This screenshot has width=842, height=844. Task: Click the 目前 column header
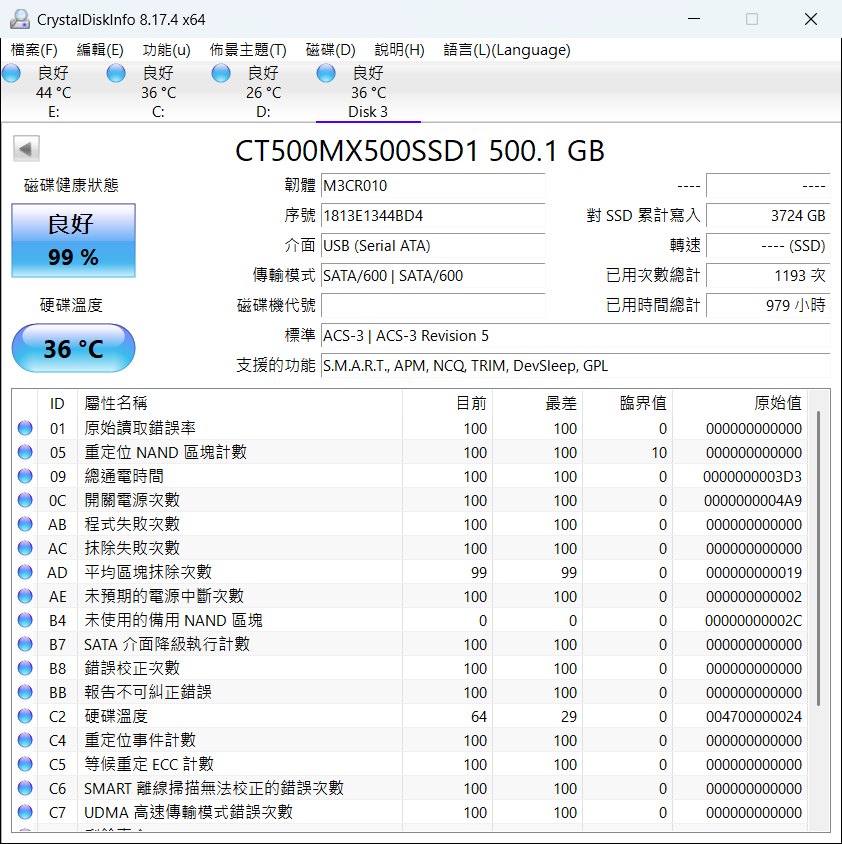[447, 403]
